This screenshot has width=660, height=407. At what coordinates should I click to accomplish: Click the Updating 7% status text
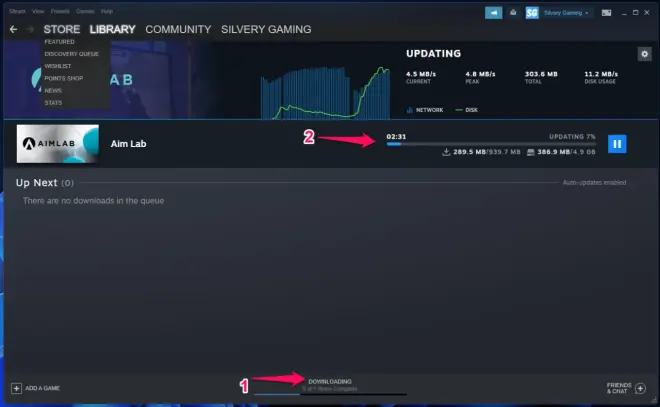[x=572, y=136]
